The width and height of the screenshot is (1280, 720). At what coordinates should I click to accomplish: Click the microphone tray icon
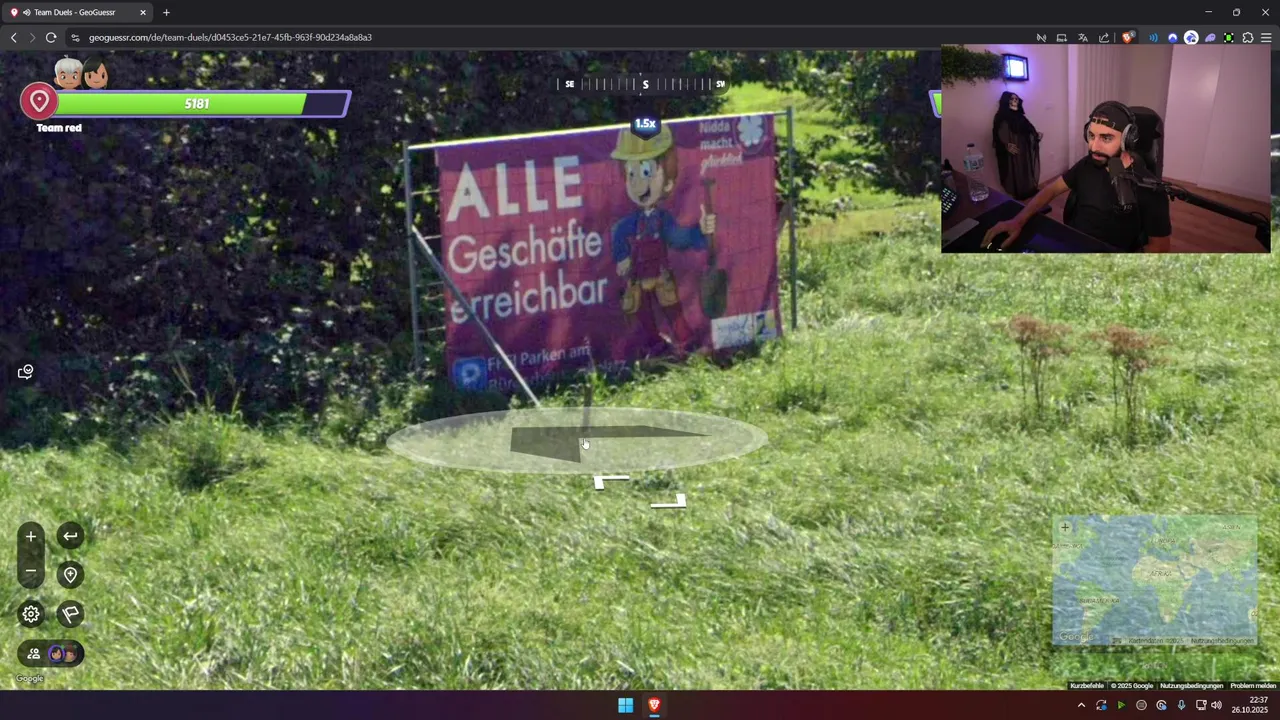[1181, 705]
